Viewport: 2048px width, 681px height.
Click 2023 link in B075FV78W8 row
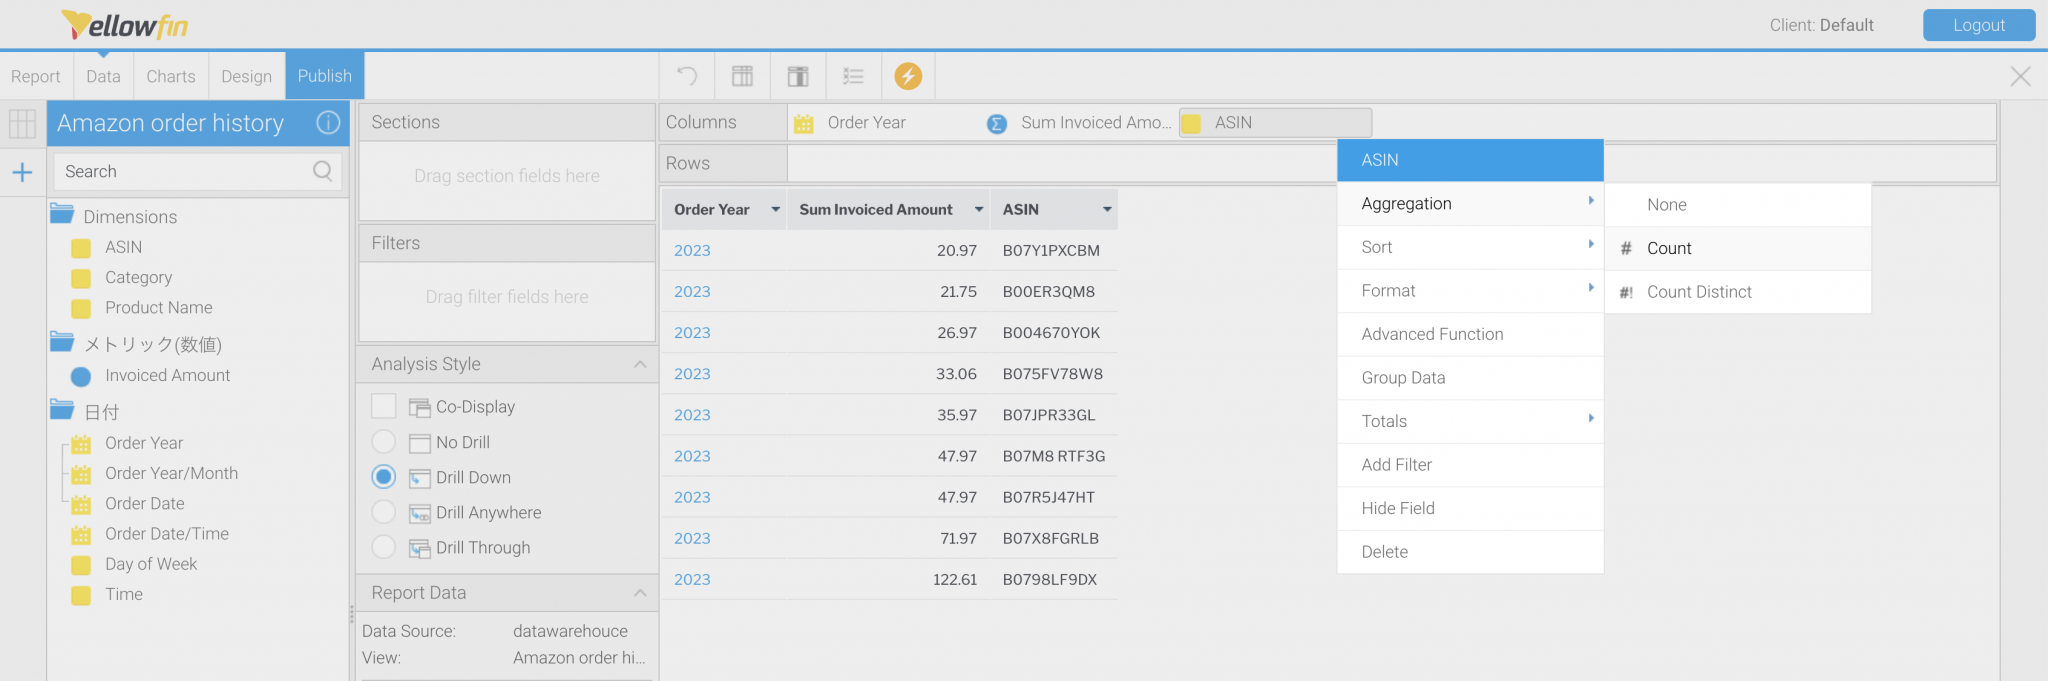pos(692,374)
